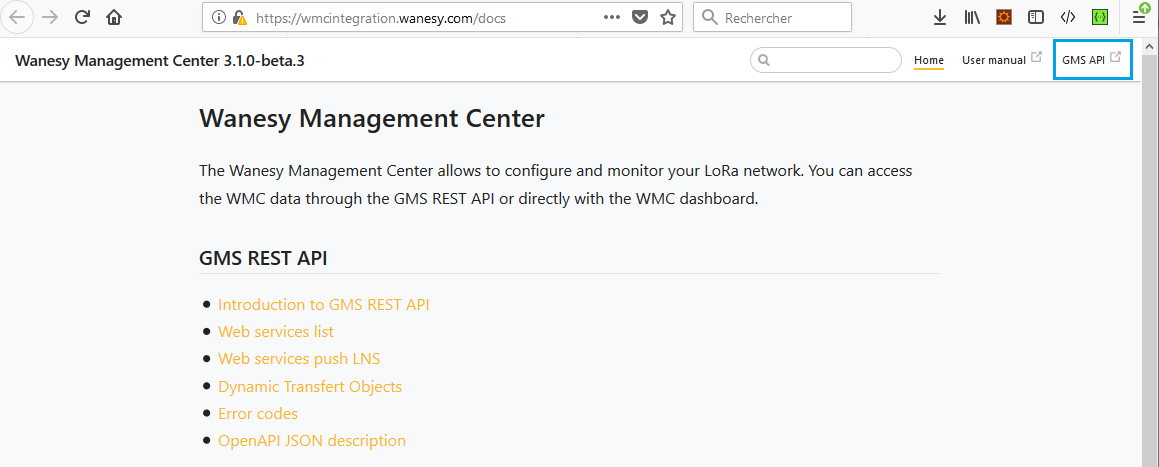This screenshot has height=467, width=1159.
Task: Open the page actions three-dot menu
Action: (x=612, y=17)
